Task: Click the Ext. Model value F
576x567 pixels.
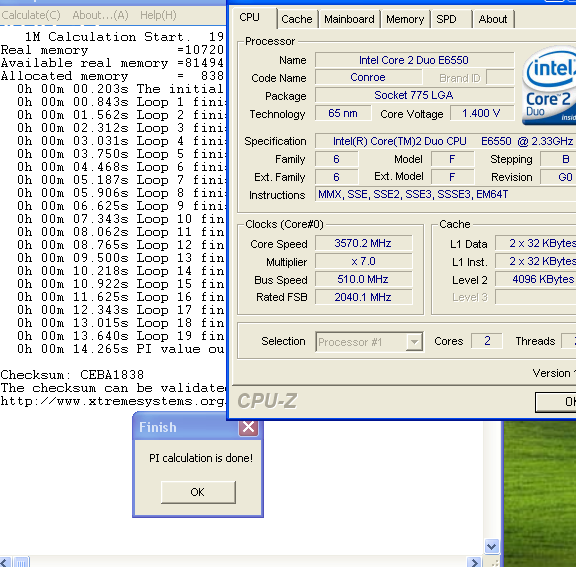Action: coord(452,177)
